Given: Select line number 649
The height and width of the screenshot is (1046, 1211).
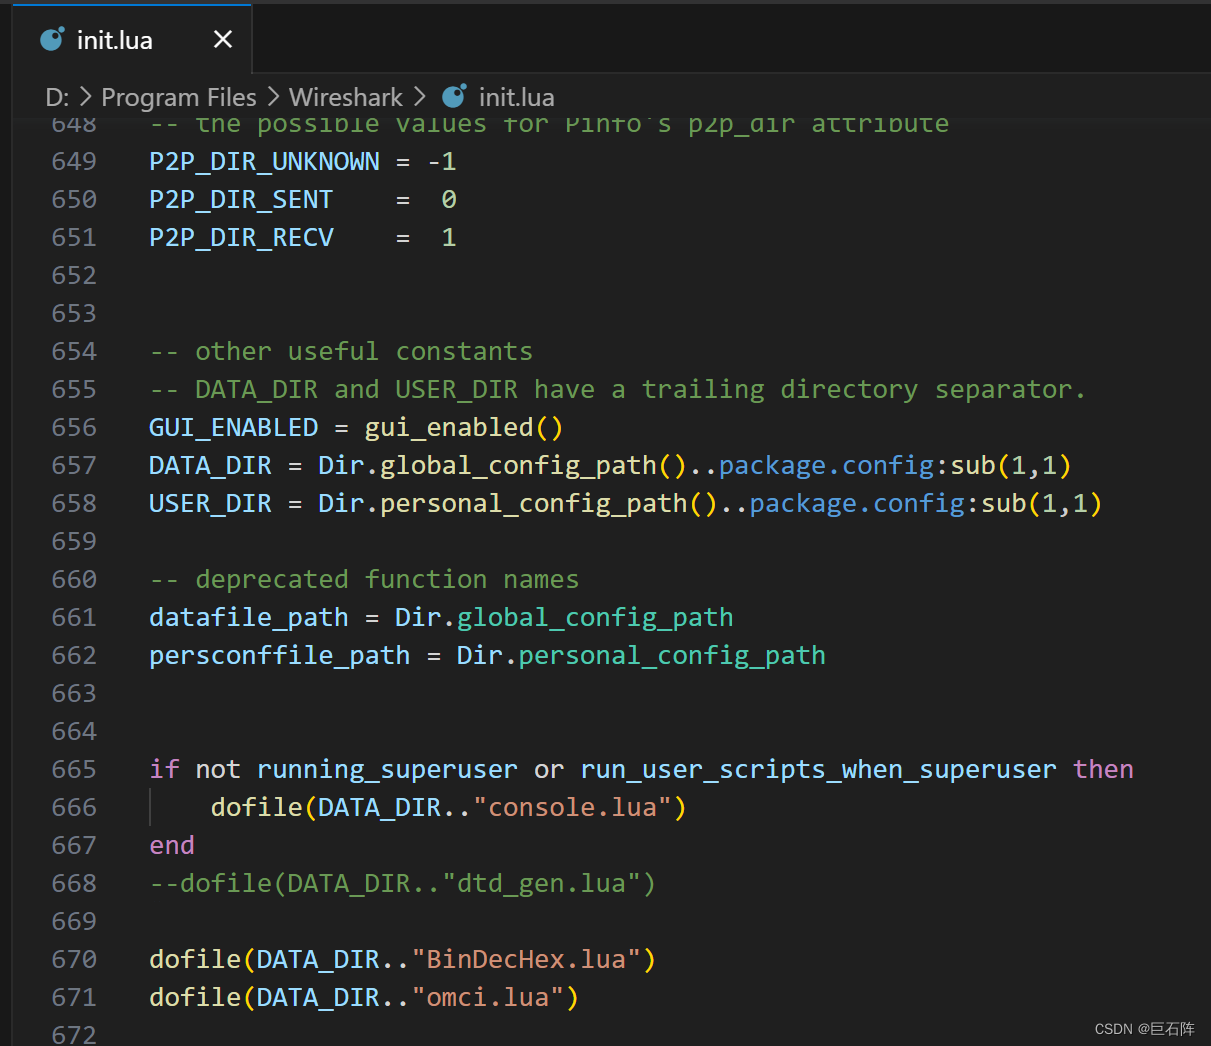Looking at the screenshot, I should 73,161.
